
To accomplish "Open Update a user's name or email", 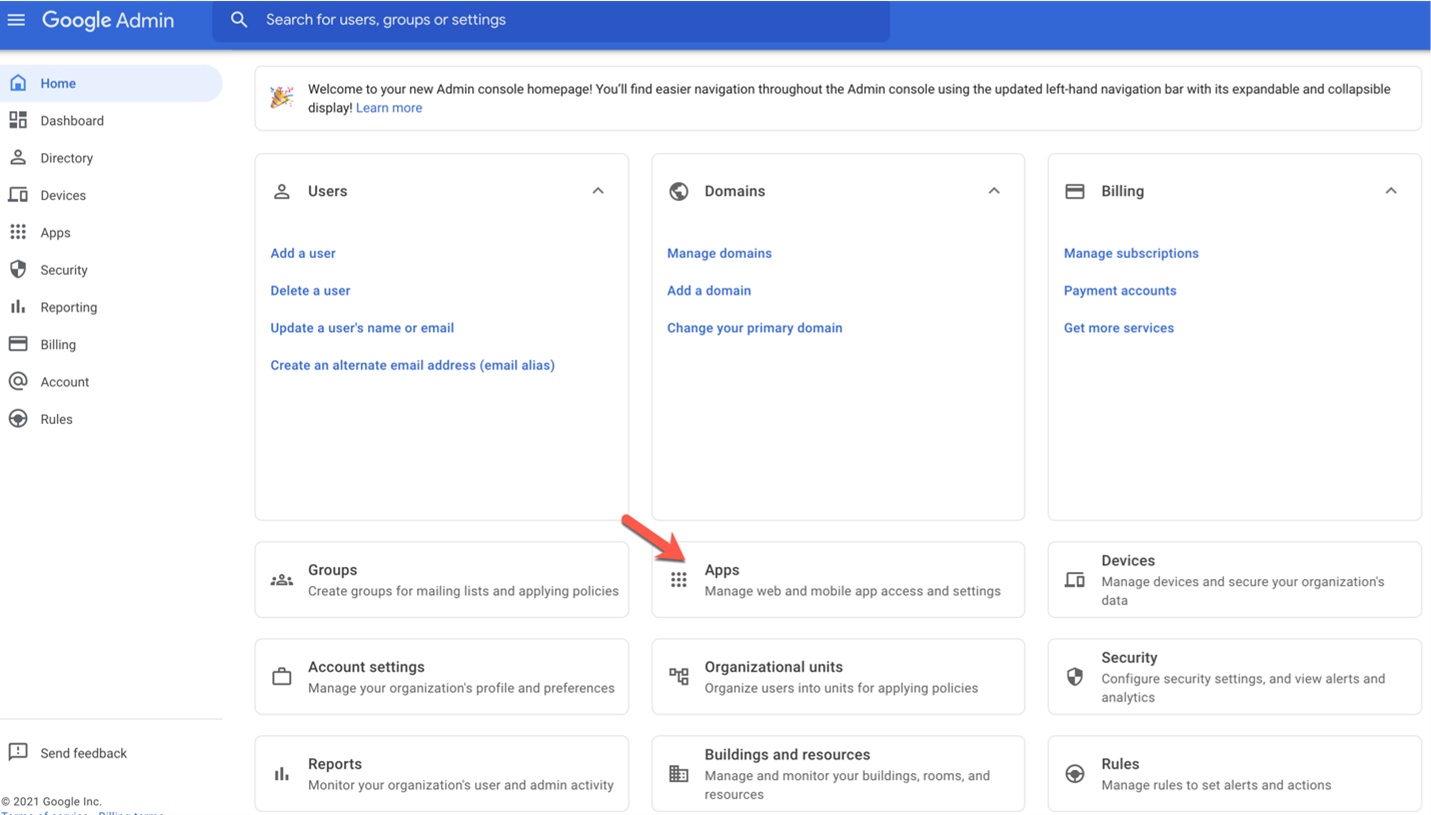I will [x=362, y=328].
